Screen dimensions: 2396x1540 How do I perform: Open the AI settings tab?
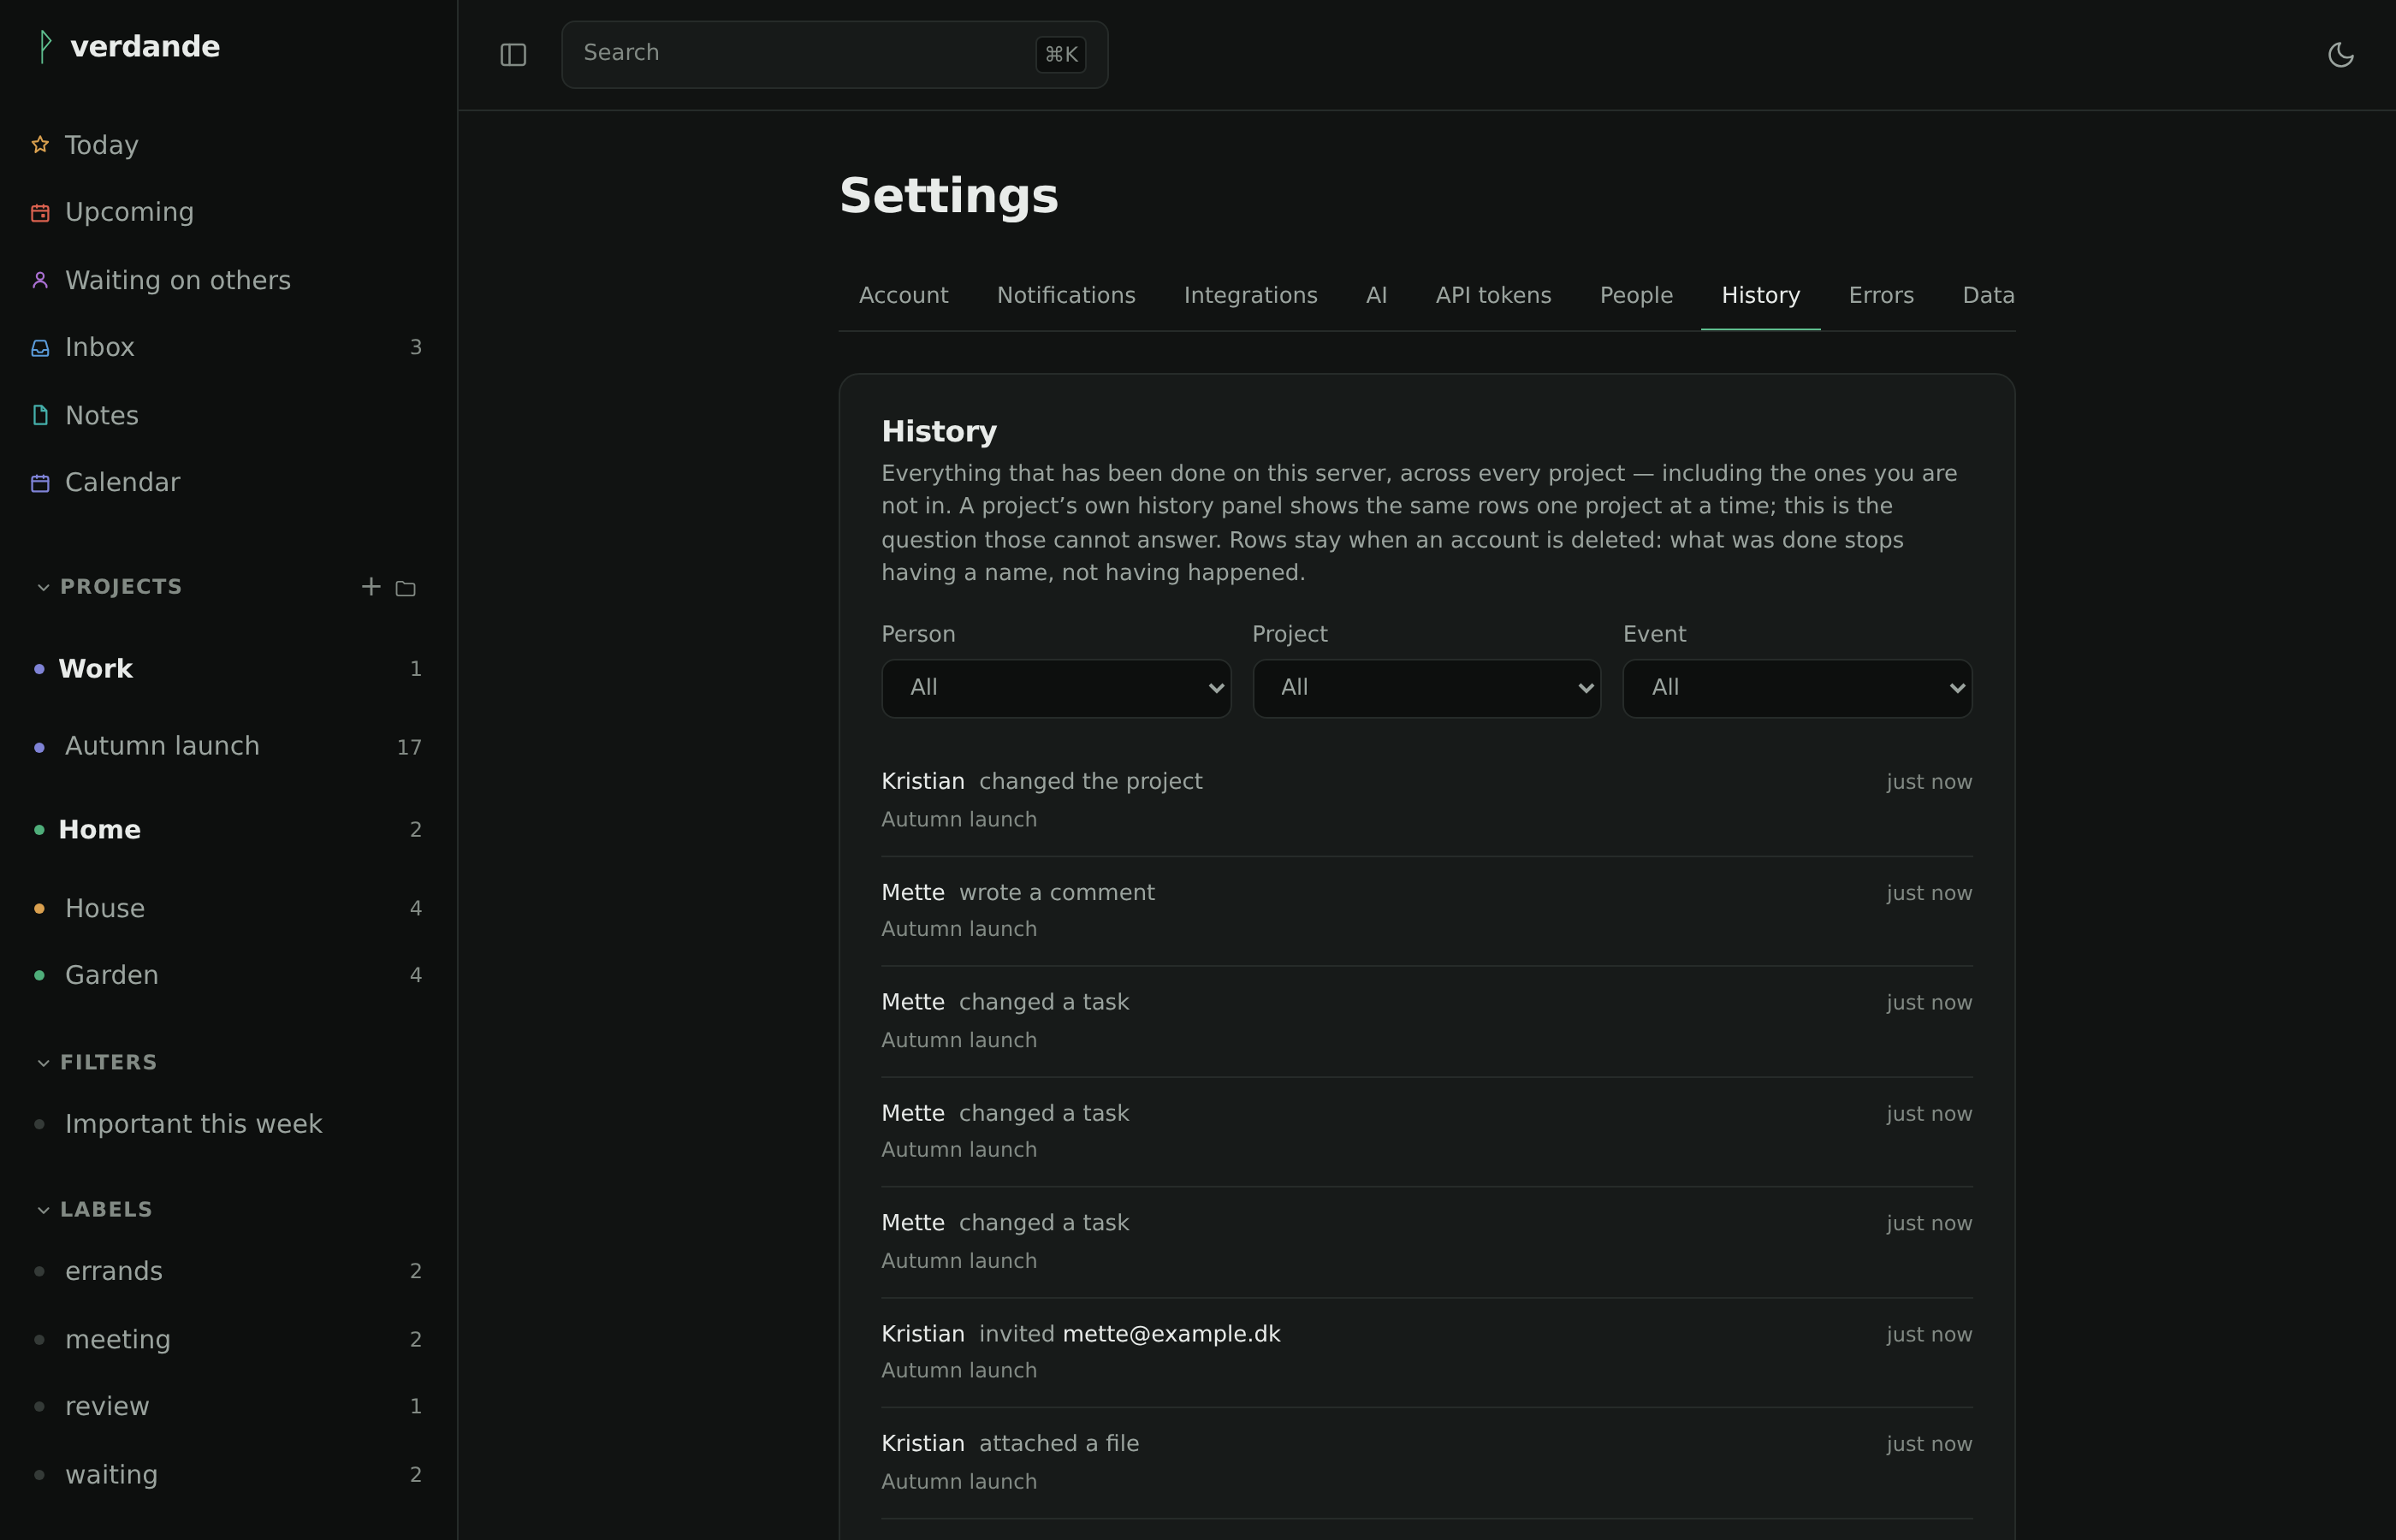pos(1376,296)
